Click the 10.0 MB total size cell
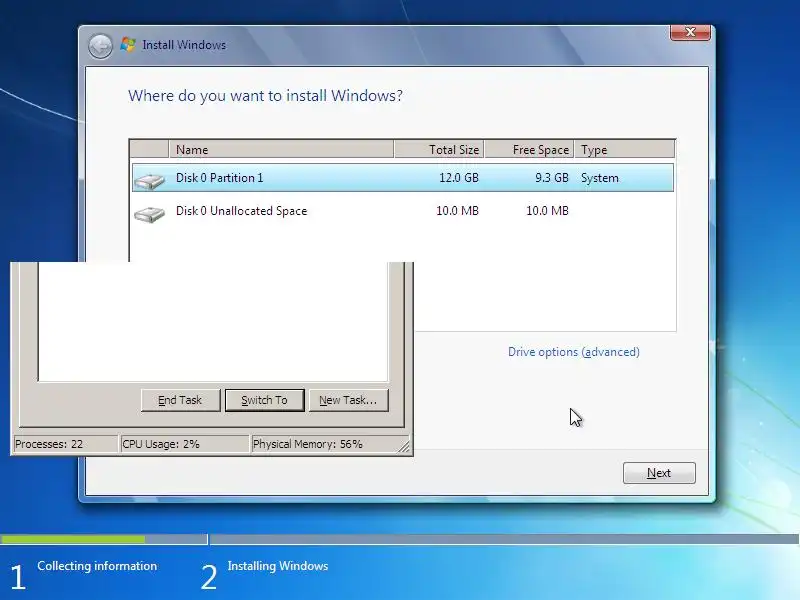The height and width of the screenshot is (600, 800). [x=457, y=211]
